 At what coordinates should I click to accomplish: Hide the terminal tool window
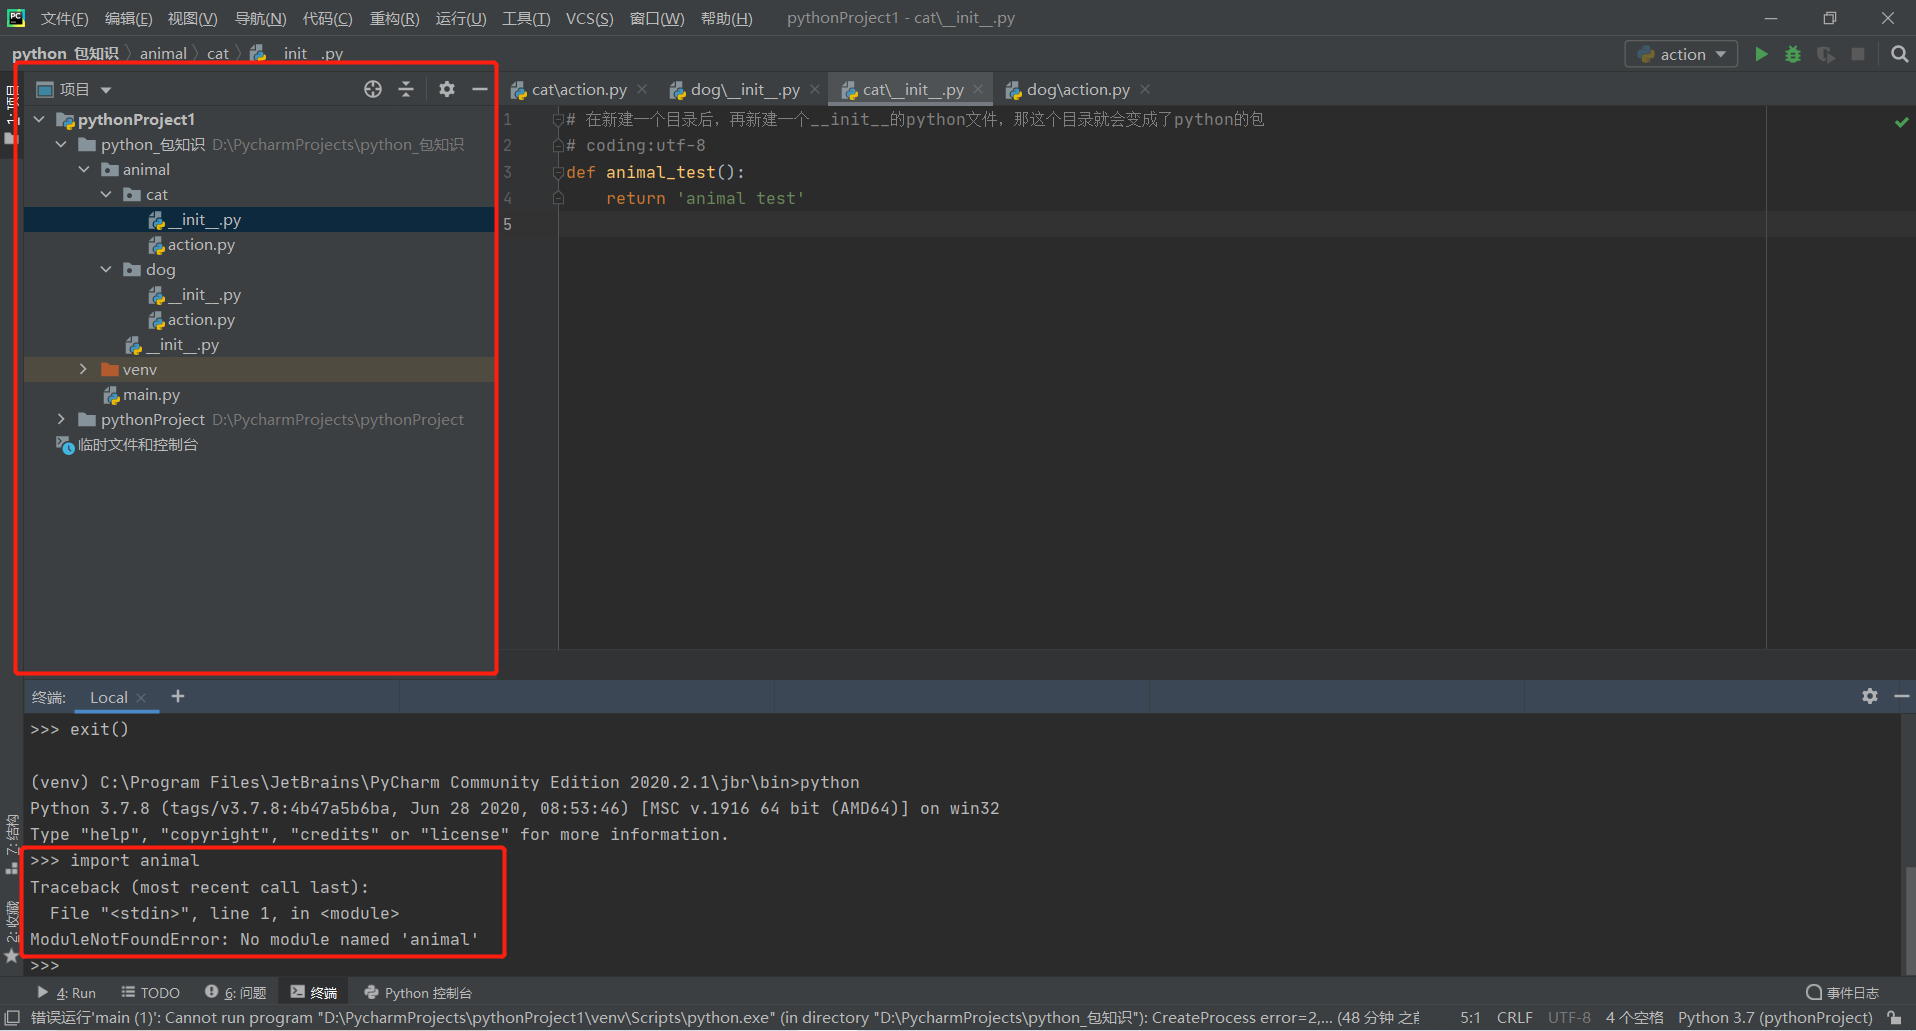pyautogui.click(x=1902, y=696)
